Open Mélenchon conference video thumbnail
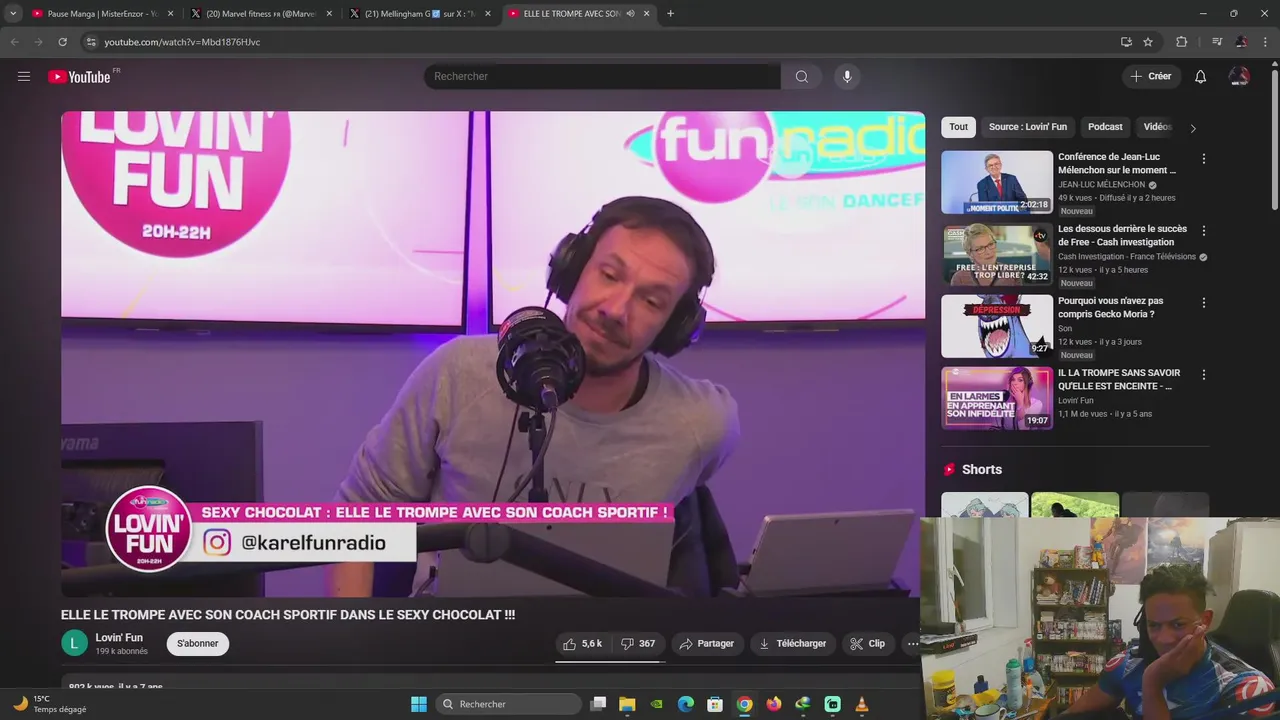This screenshot has width=1280, height=720. 997,182
